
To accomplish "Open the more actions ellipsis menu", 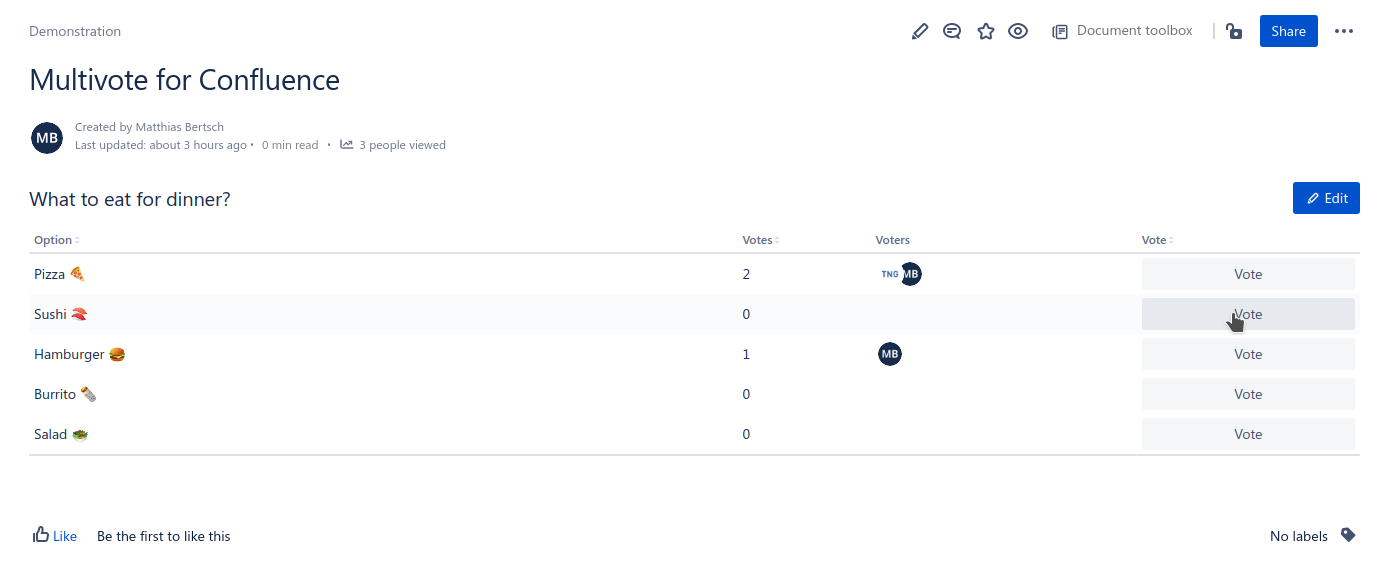I will coord(1344,31).
